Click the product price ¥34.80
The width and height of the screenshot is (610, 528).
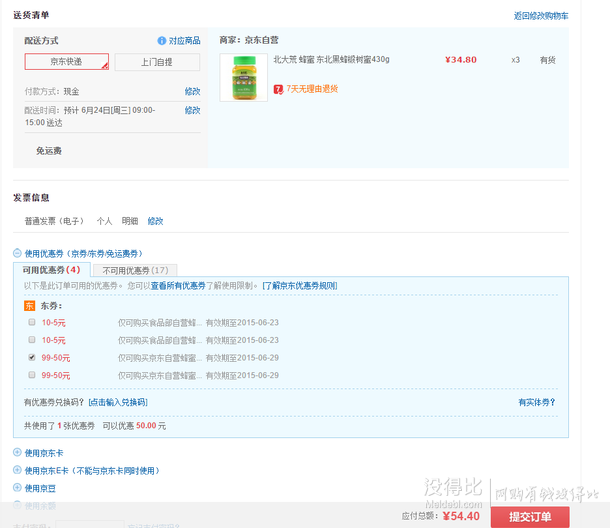click(x=461, y=60)
